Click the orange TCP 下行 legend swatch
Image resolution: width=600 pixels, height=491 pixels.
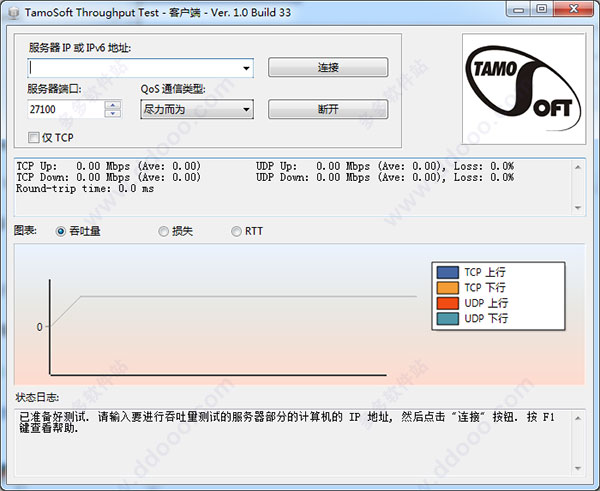click(x=448, y=287)
